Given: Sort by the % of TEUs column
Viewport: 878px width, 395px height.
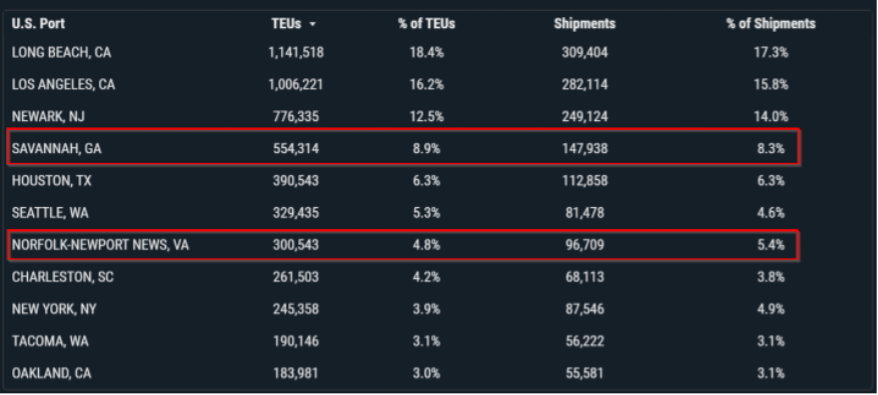Looking at the screenshot, I should 427,24.
